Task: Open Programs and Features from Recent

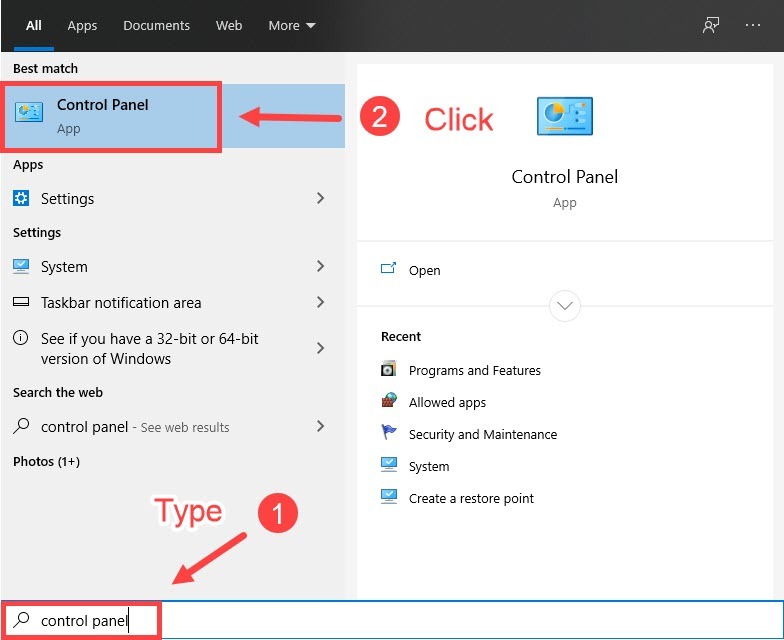Action: [474, 370]
